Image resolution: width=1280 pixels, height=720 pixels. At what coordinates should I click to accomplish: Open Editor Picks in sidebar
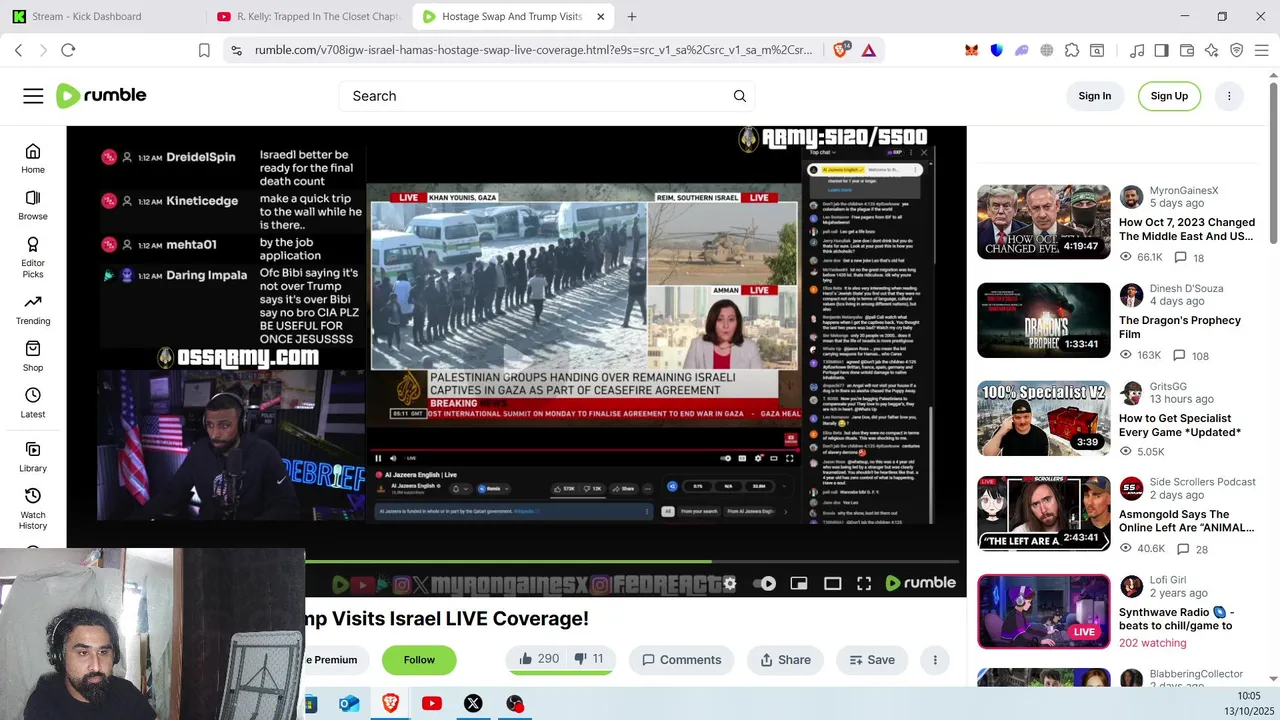coord(33,257)
